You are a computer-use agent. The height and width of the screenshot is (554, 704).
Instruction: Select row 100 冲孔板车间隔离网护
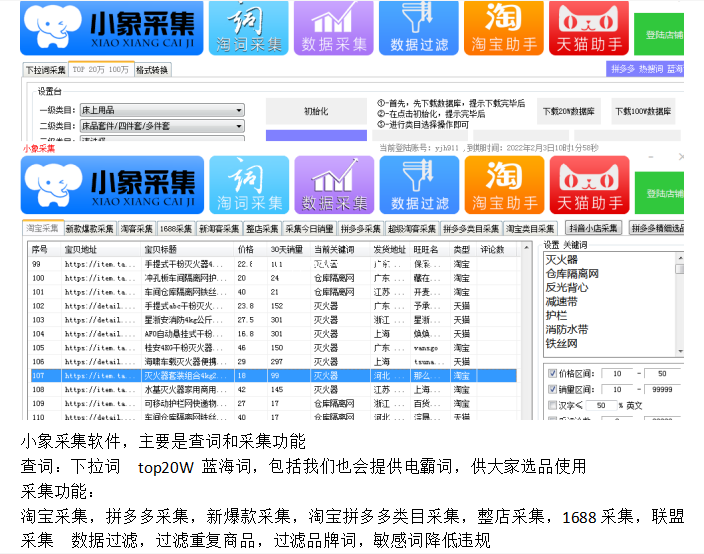click(273, 278)
